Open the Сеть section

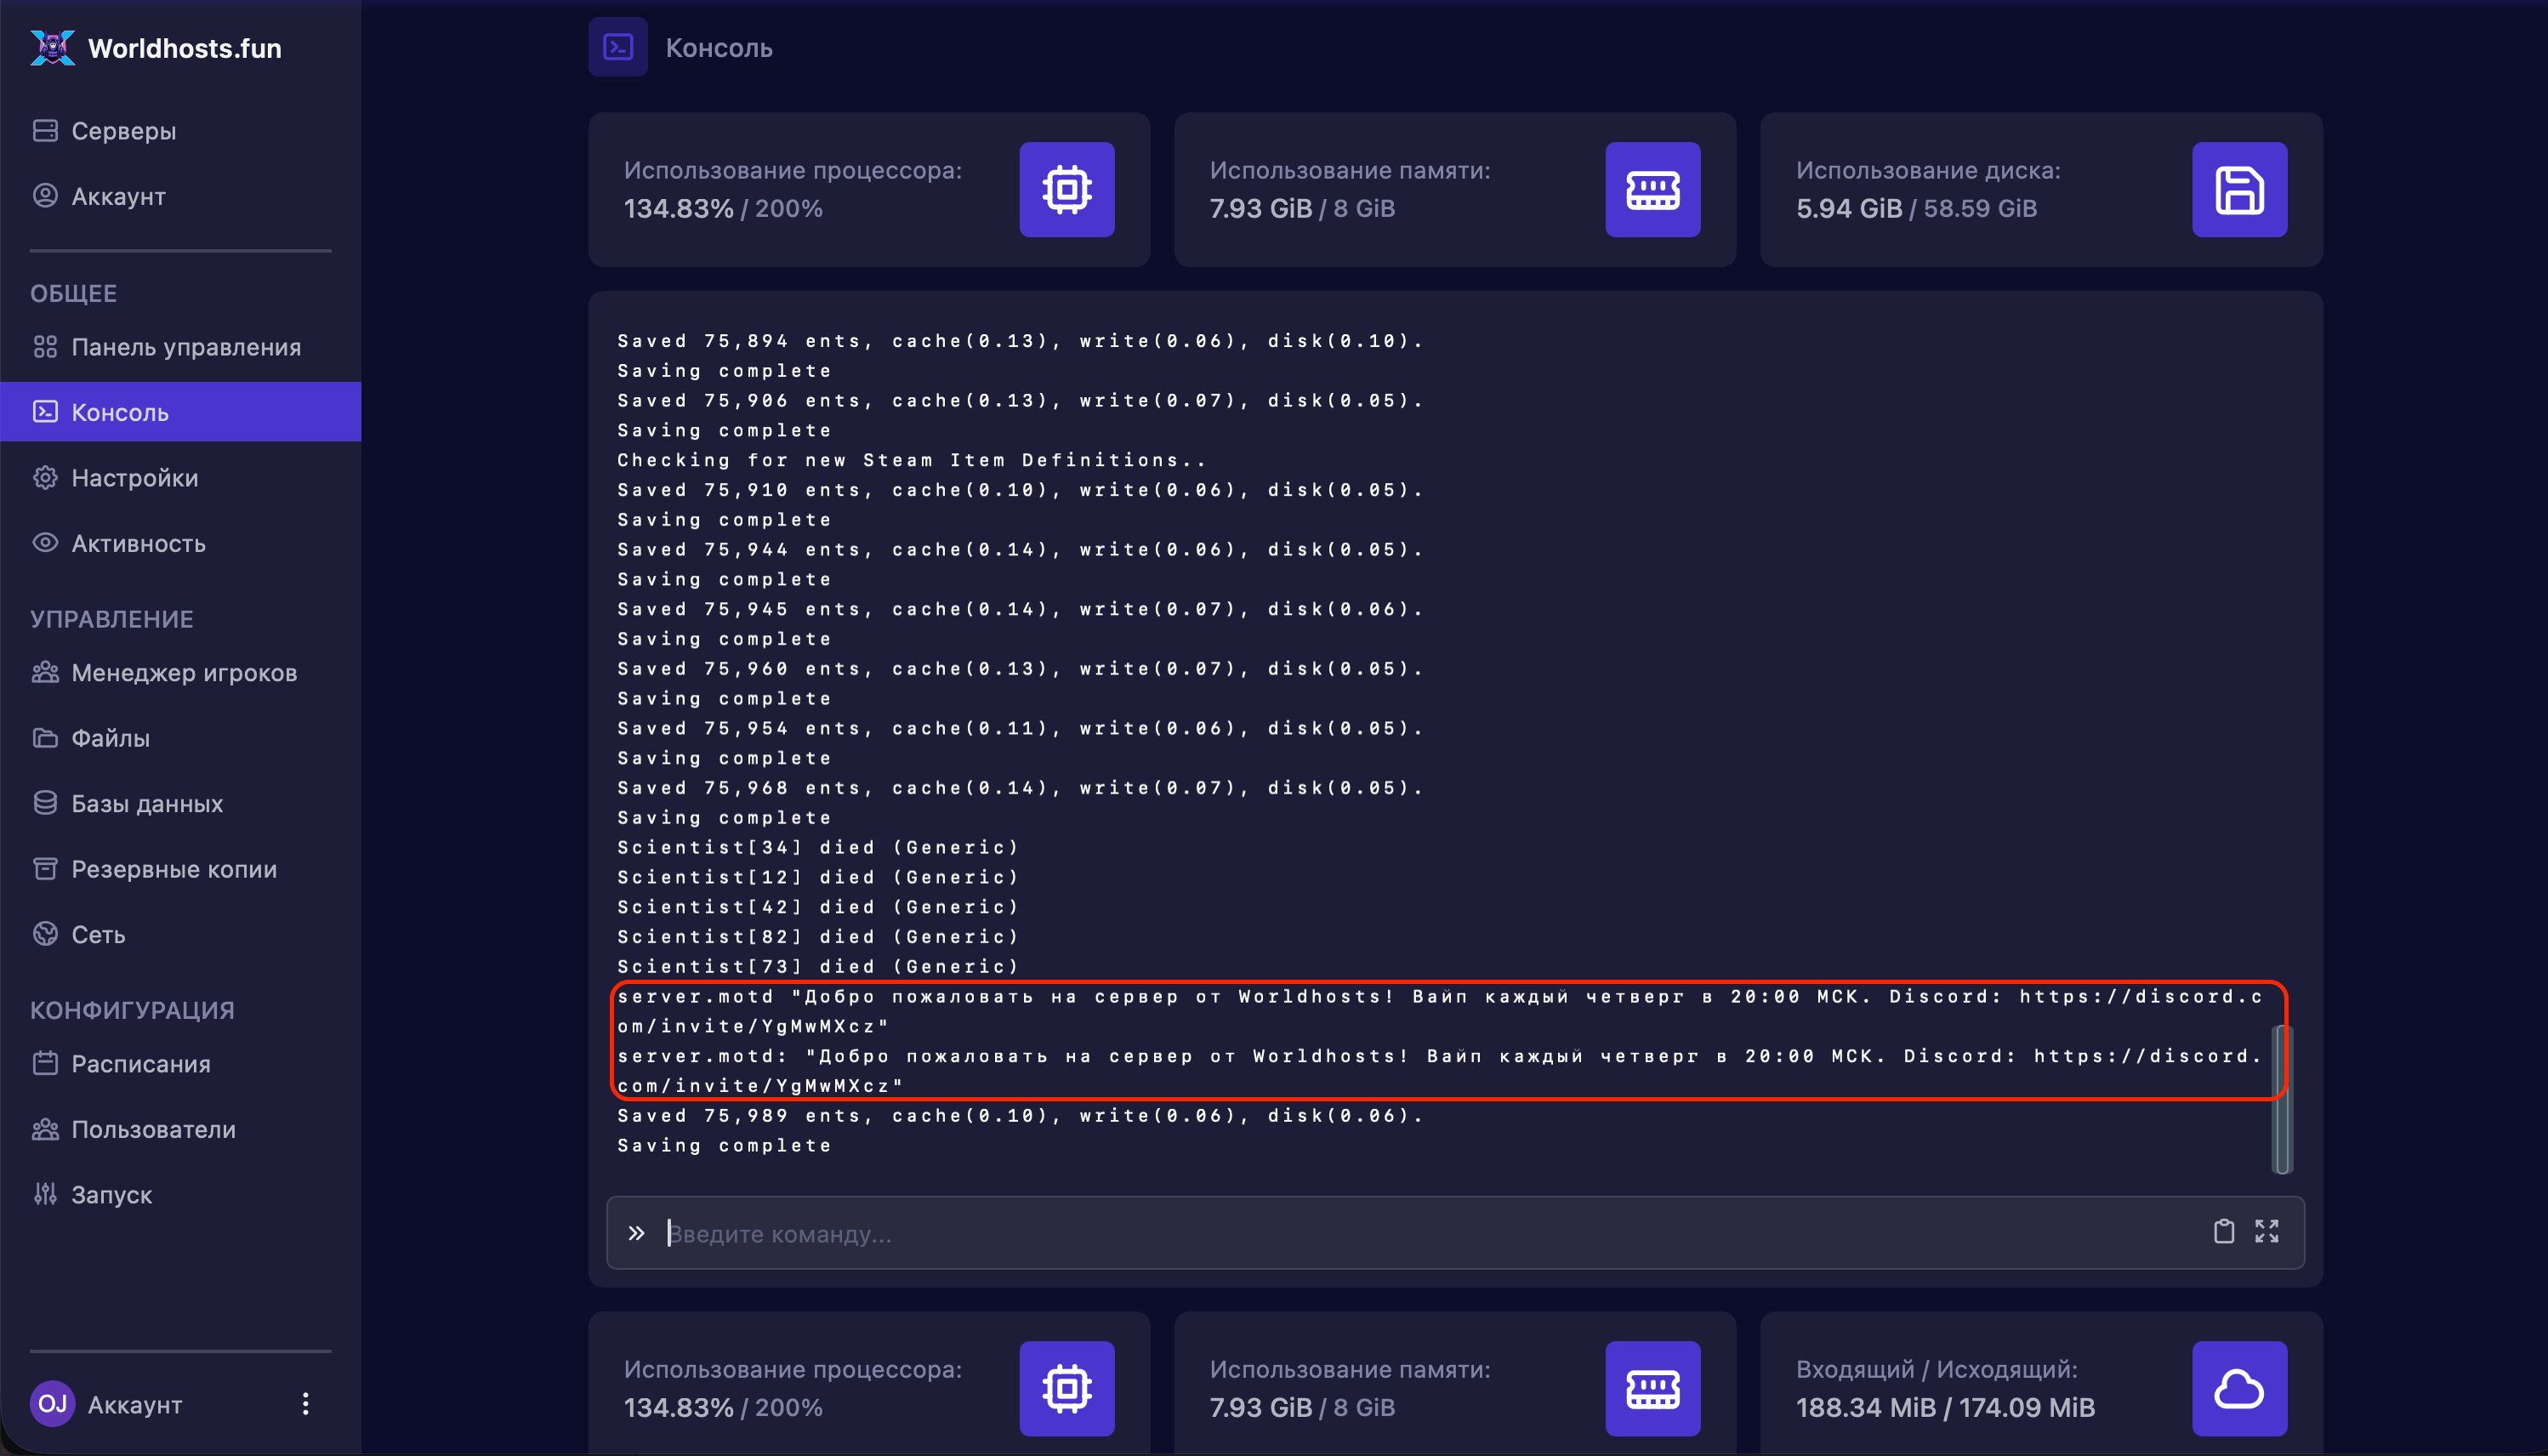180,934
